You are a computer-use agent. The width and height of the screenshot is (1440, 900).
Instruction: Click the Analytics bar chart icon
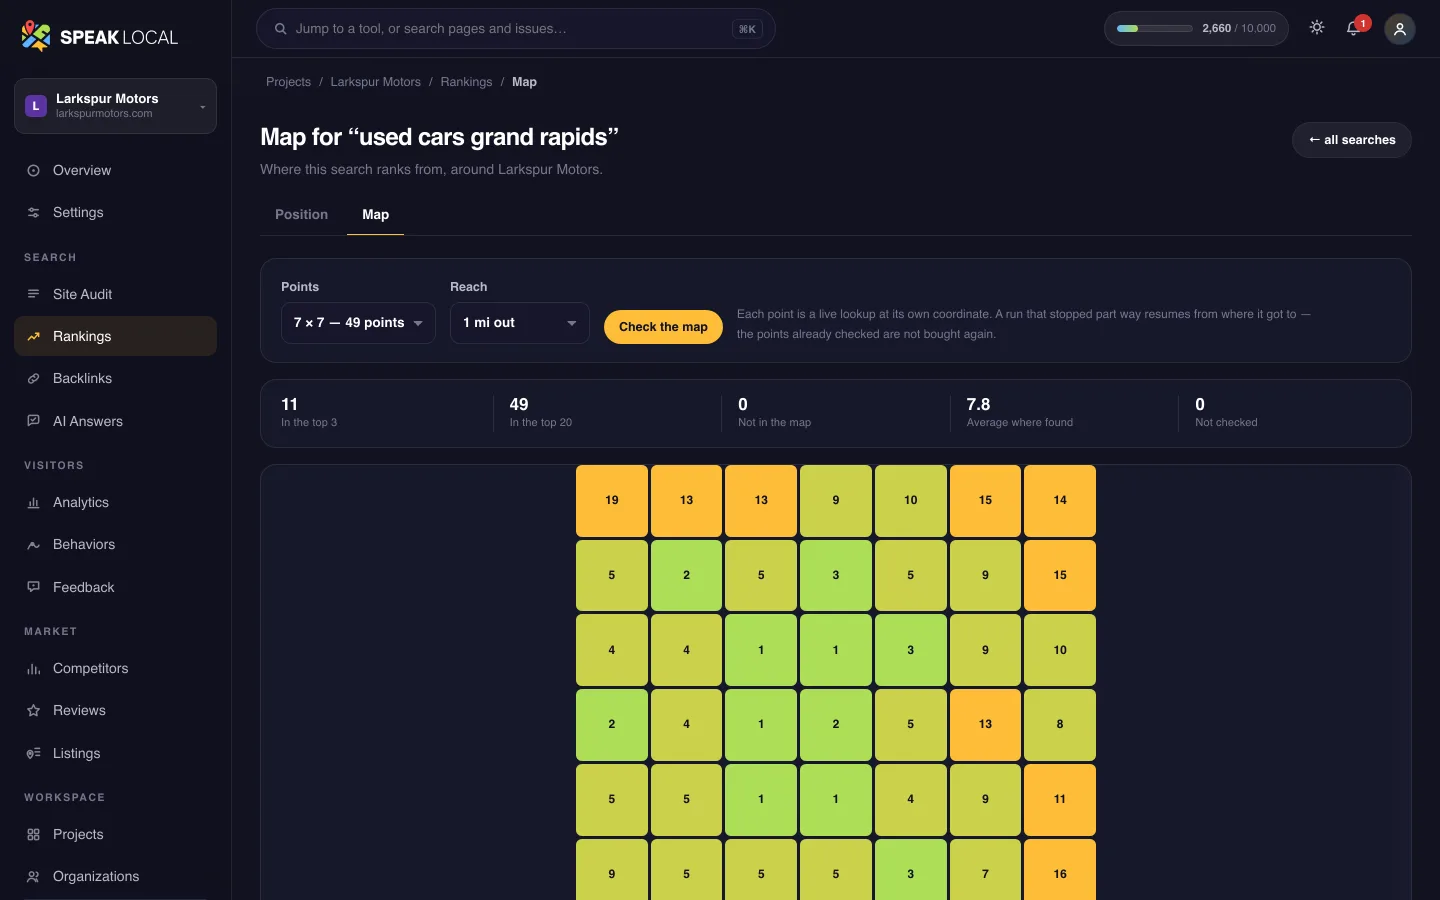33,503
